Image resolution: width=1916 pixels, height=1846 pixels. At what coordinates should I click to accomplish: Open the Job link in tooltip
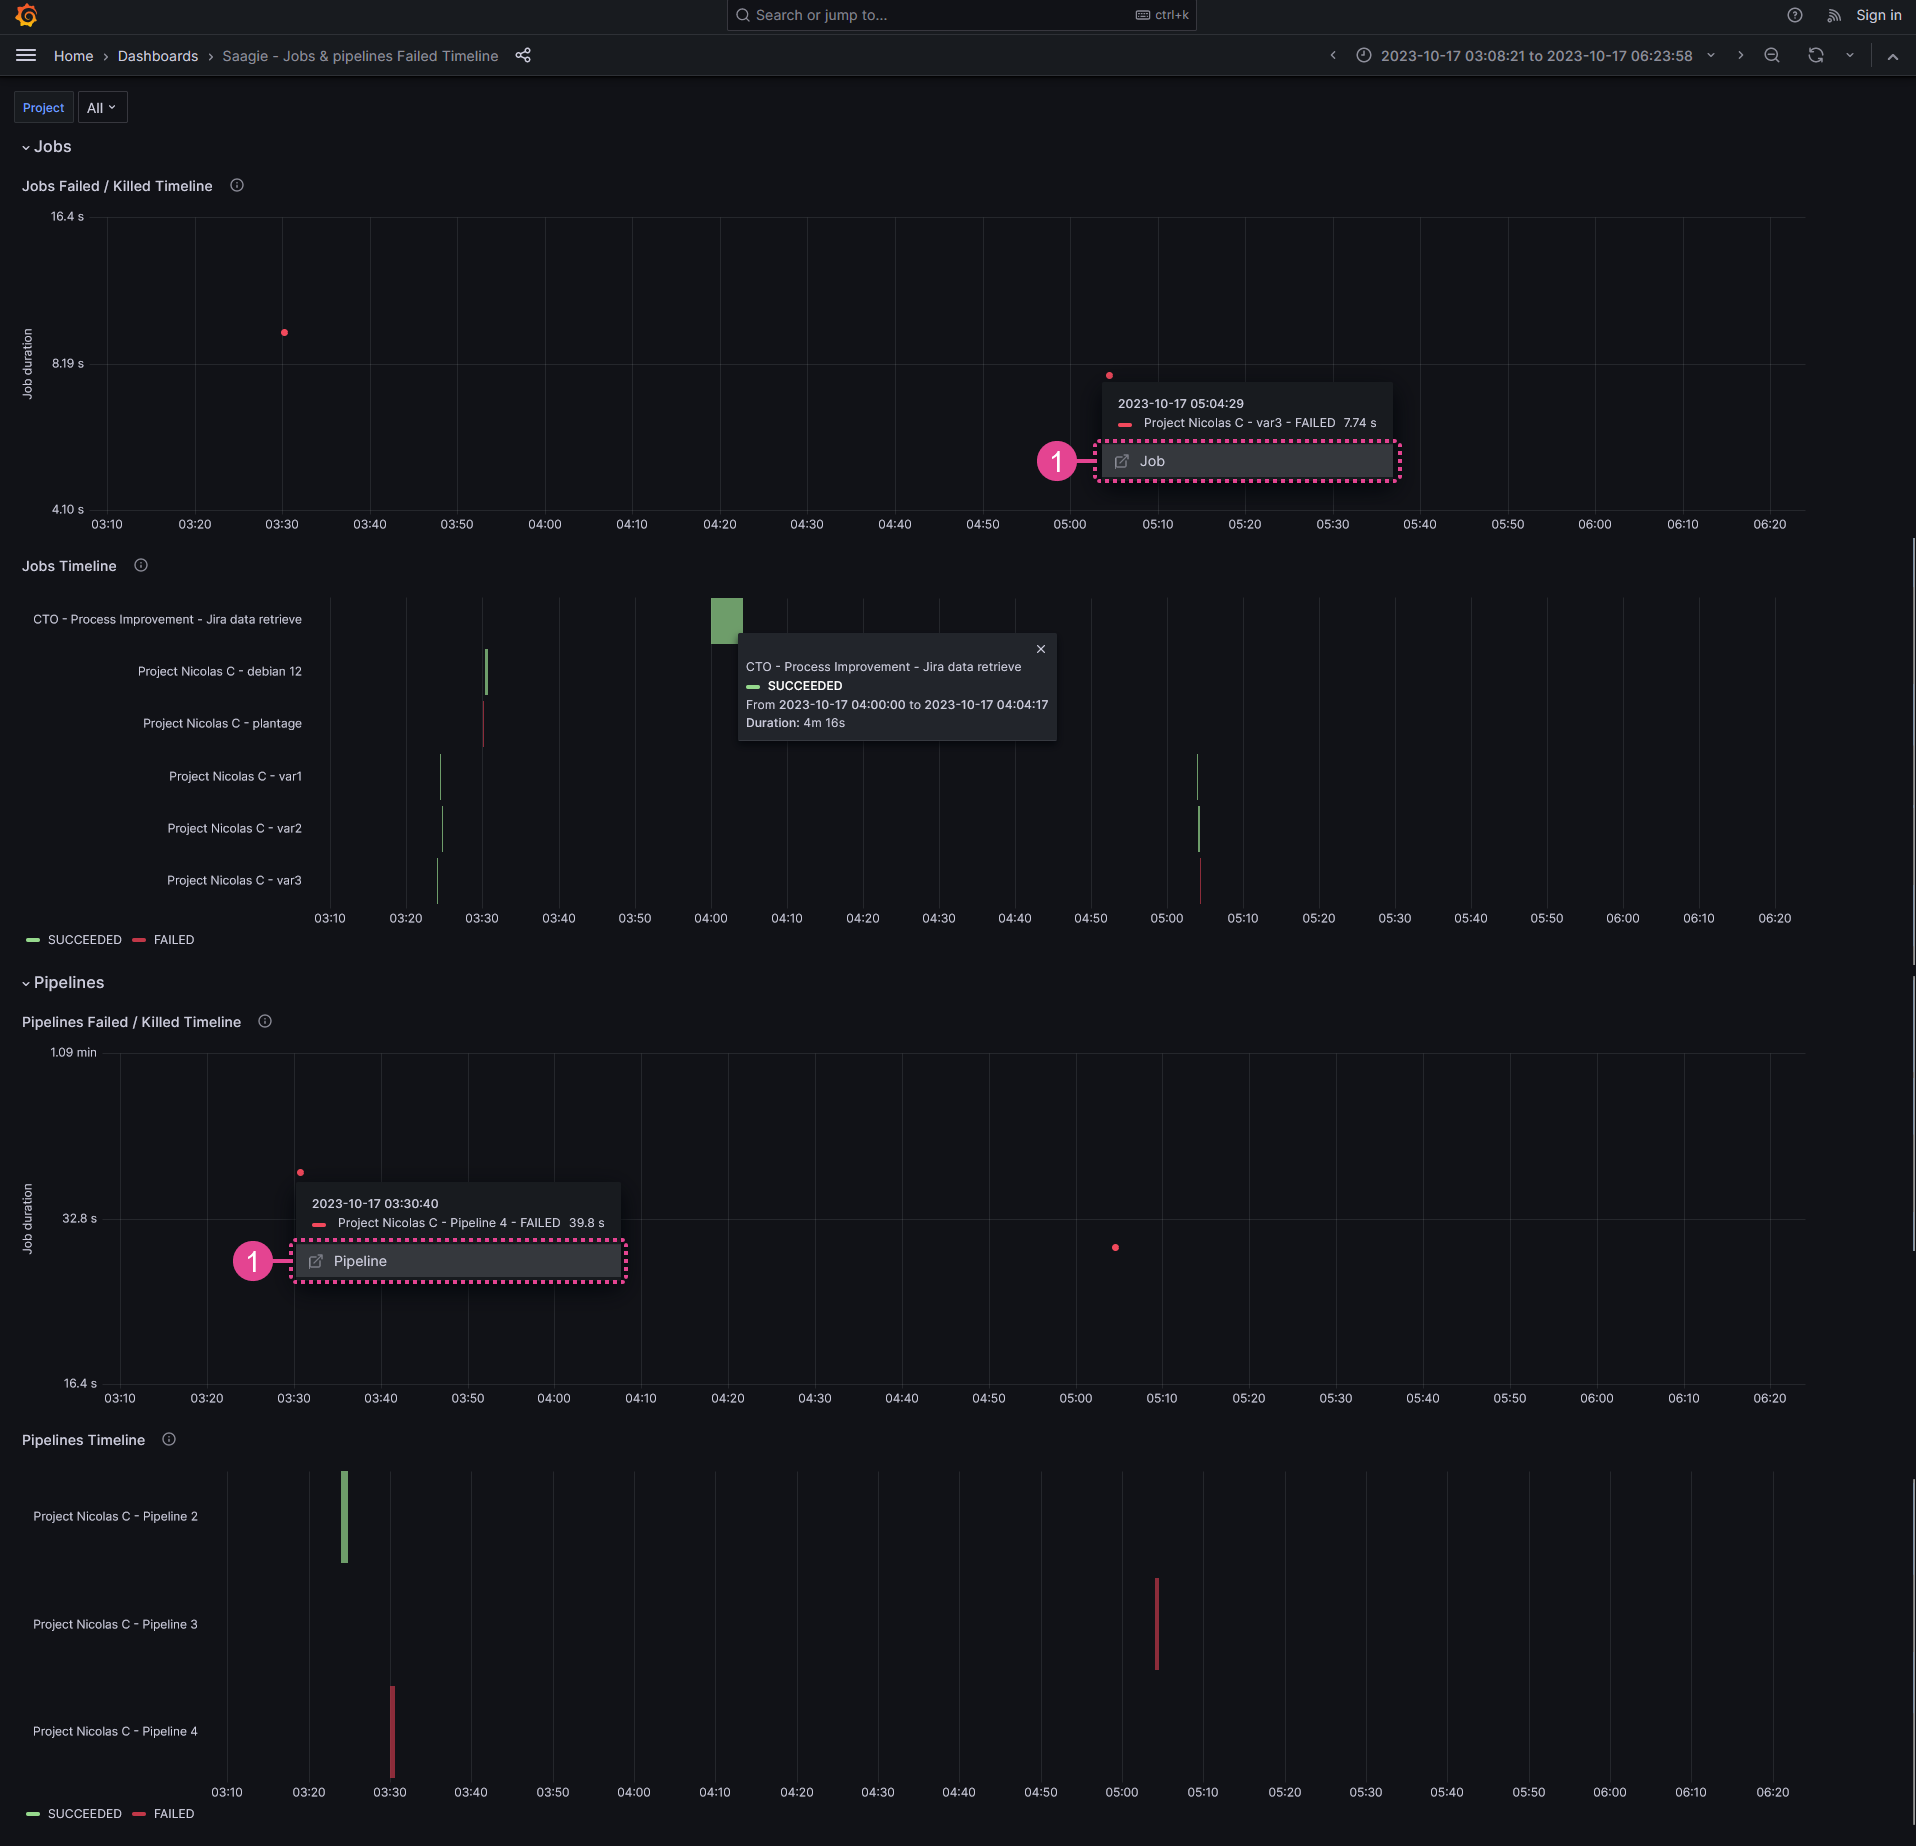click(x=1247, y=461)
